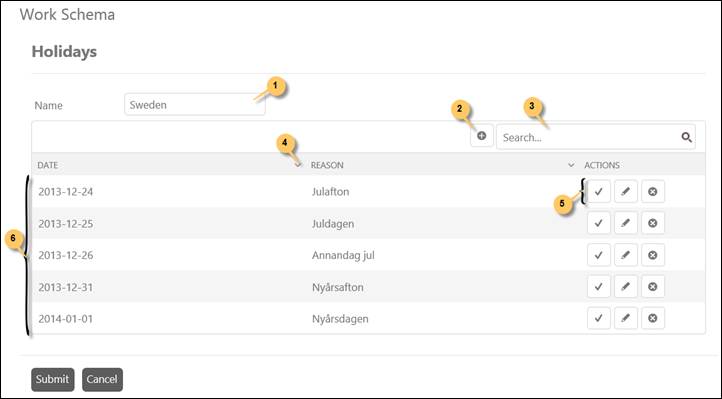
Task: Click the Juldagen reason cell
Action: pos(333,224)
